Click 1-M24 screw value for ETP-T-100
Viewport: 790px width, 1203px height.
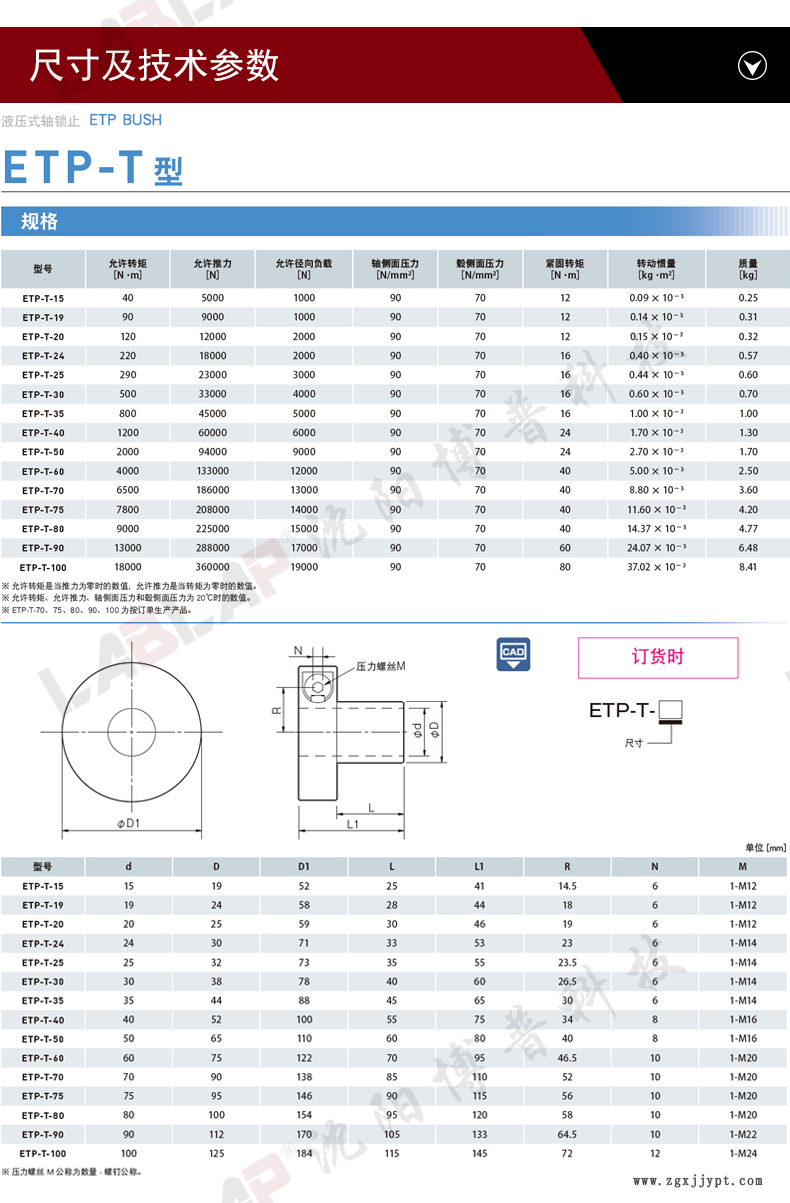coord(743,1153)
